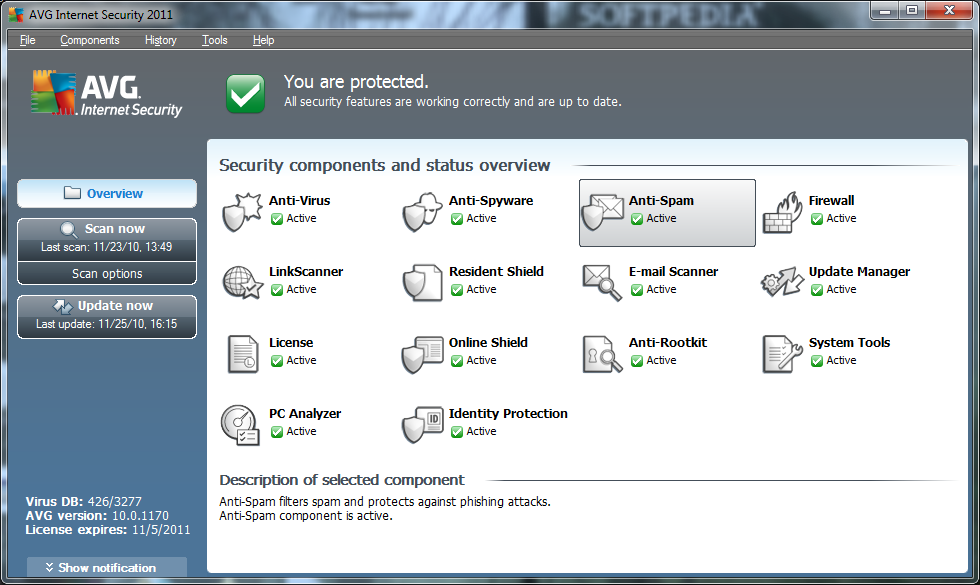Start a scan with Scan now
This screenshot has height=585, width=980.
point(106,227)
